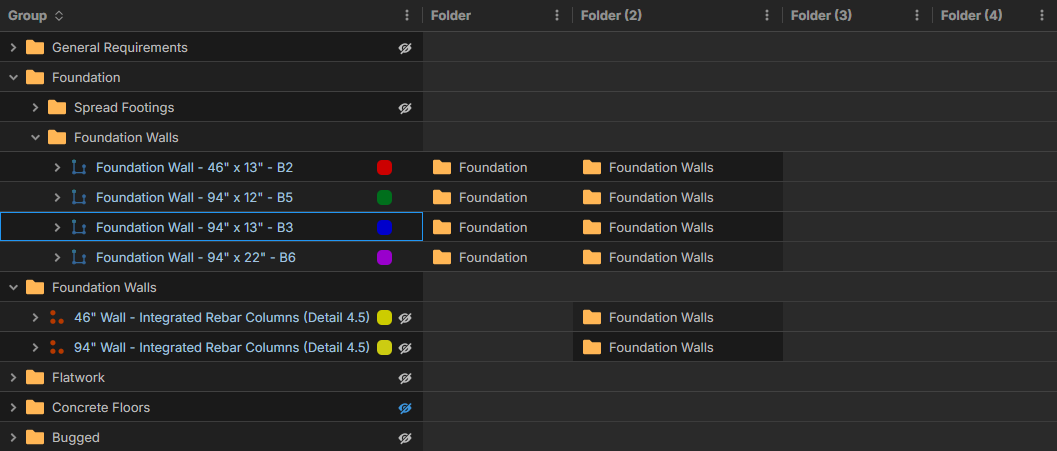Click the linear takeoff icon for Foundation Wall B6

(x=79, y=258)
